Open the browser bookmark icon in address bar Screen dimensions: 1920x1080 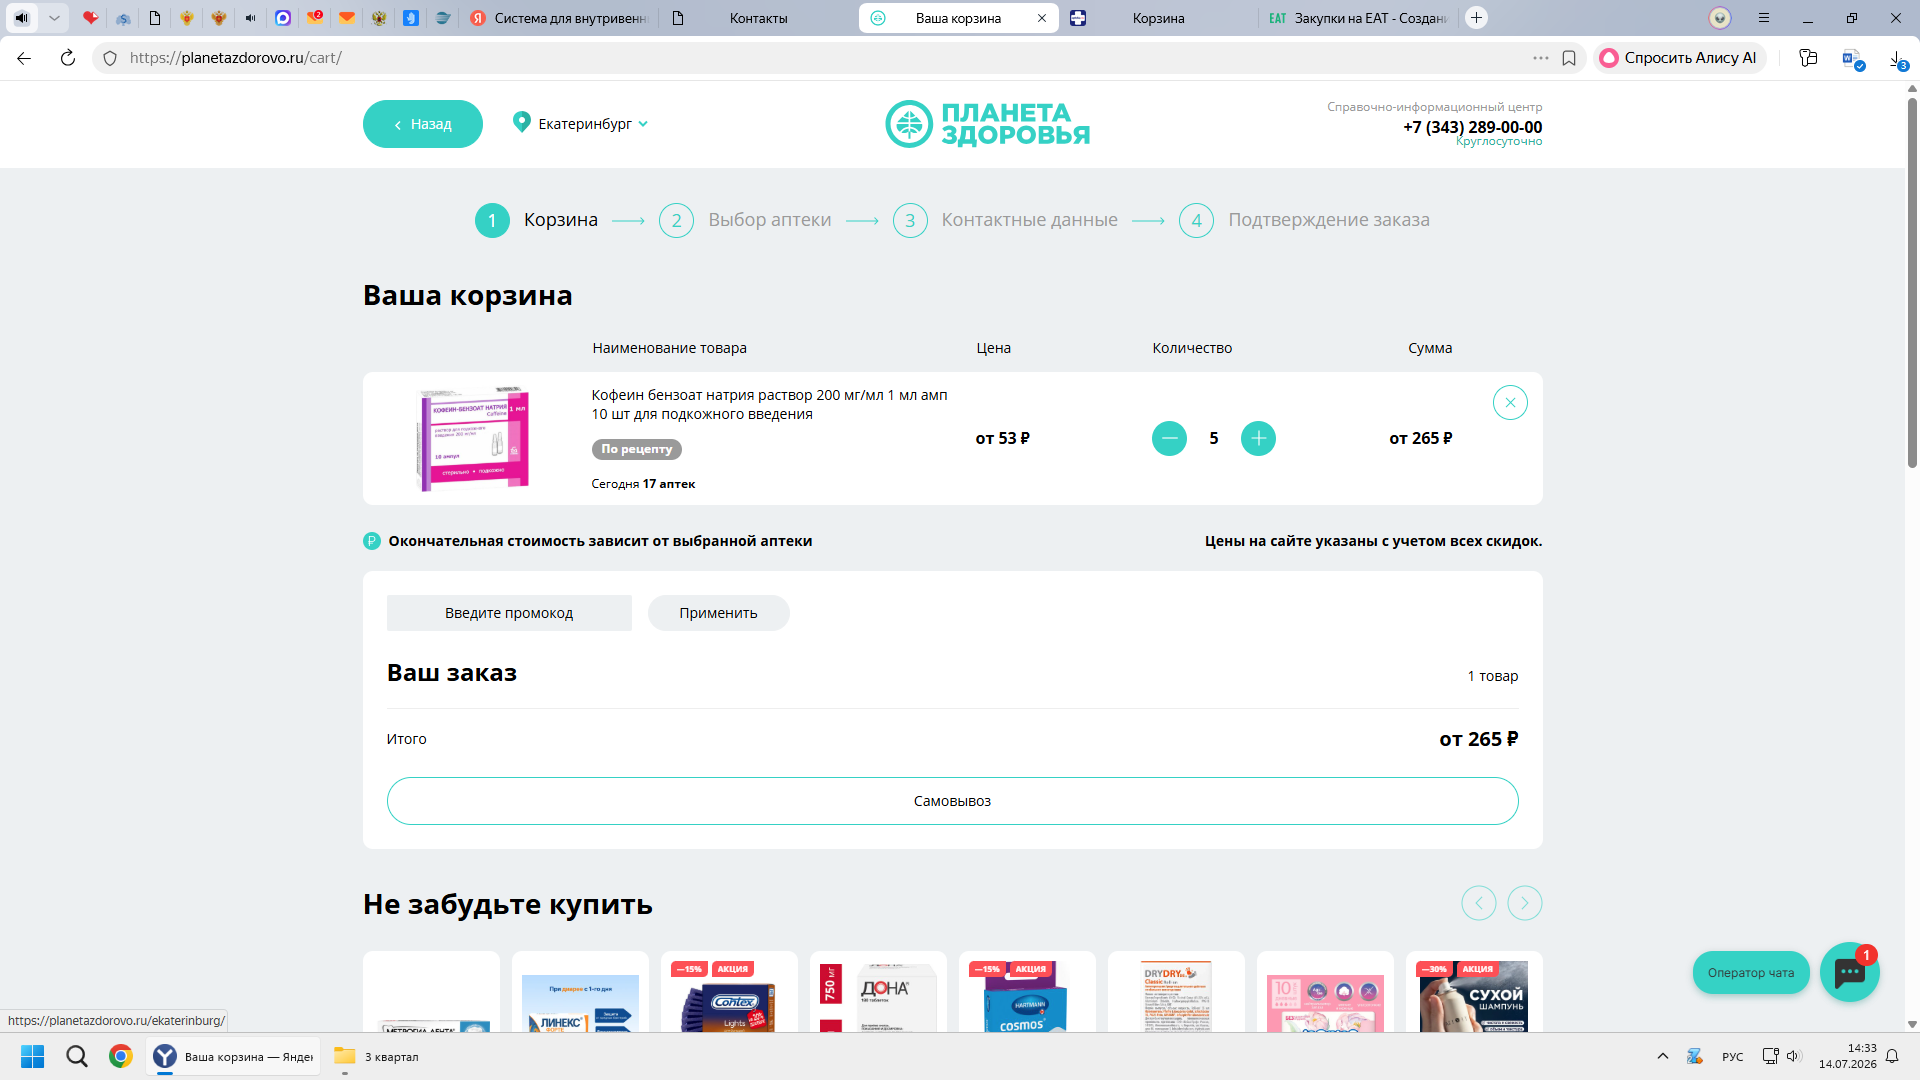click(x=1569, y=58)
